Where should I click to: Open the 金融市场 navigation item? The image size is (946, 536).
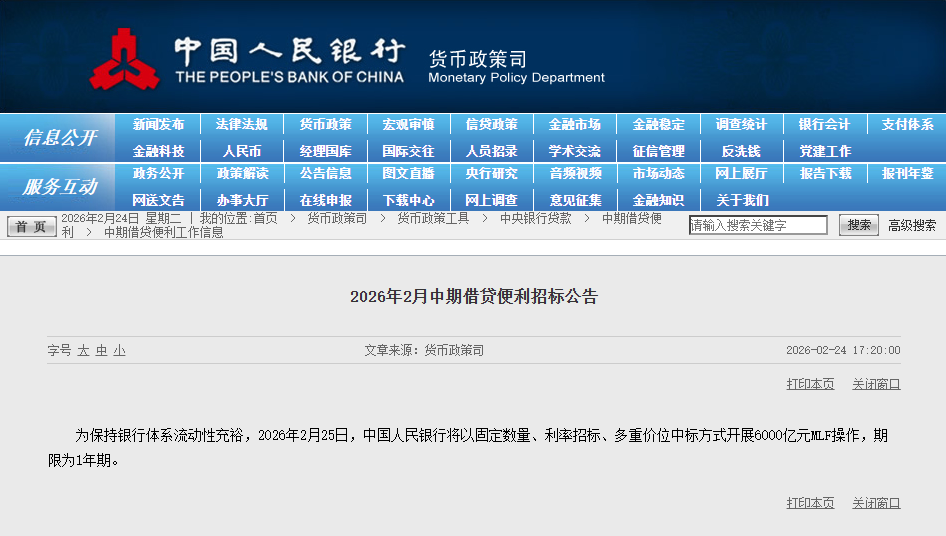coord(575,125)
